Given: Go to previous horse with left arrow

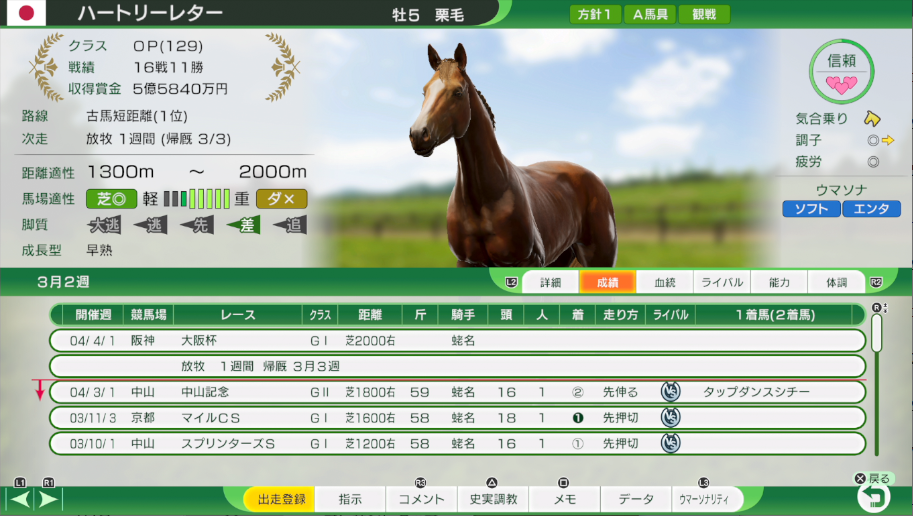Looking at the screenshot, I should [x=20, y=498].
